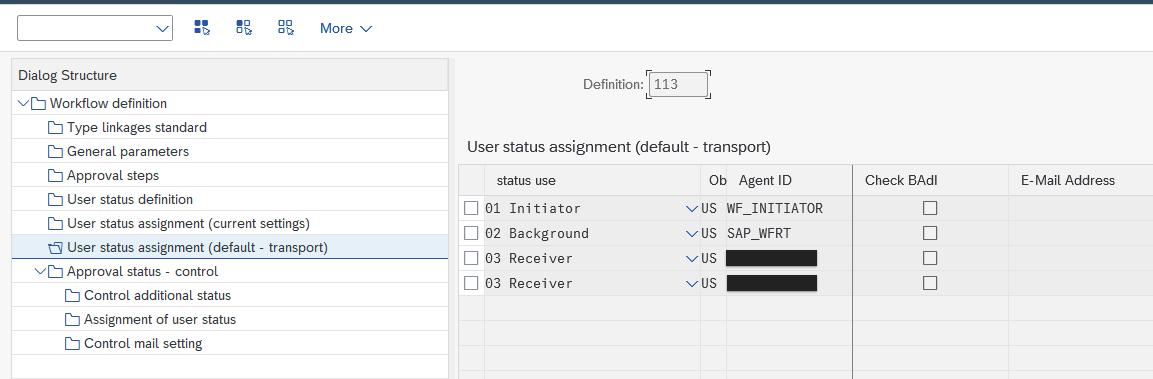Image resolution: width=1153 pixels, height=379 pixels.
Task: Open General parameters in the tree
Action: [x=128, y=152]
